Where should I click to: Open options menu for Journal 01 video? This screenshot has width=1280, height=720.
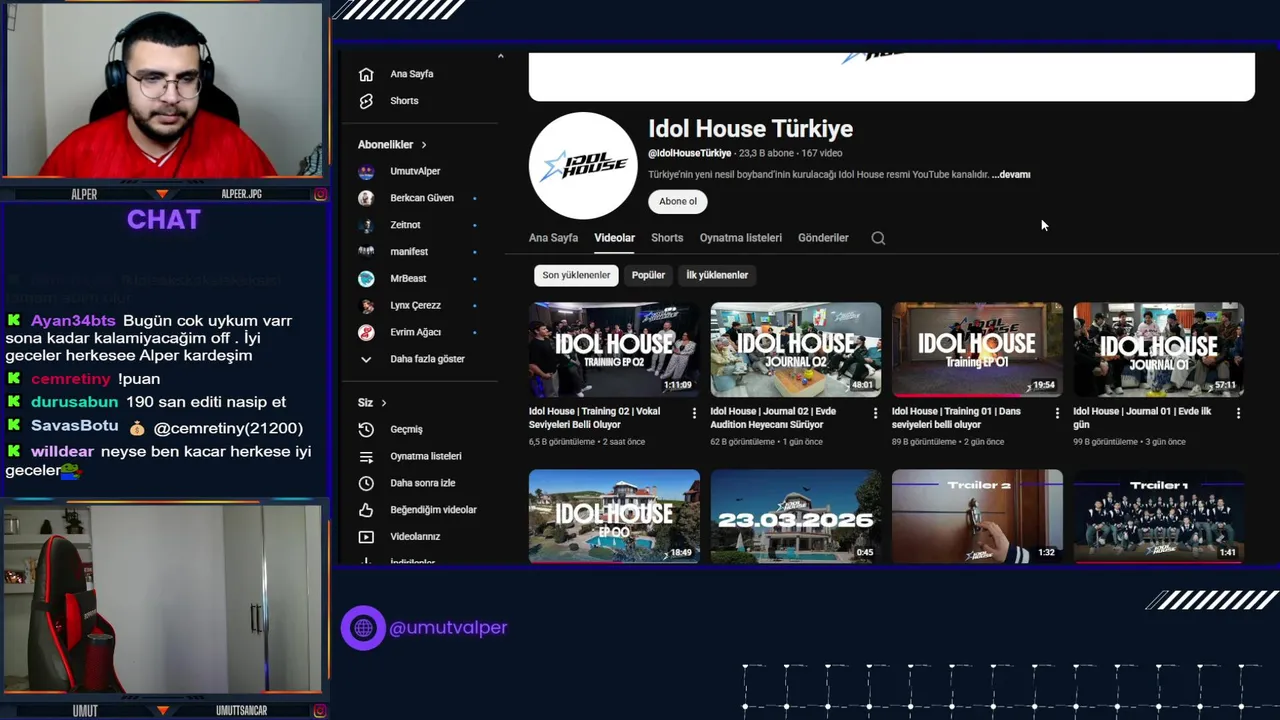pyautogui.click(x=1238, y=412)
